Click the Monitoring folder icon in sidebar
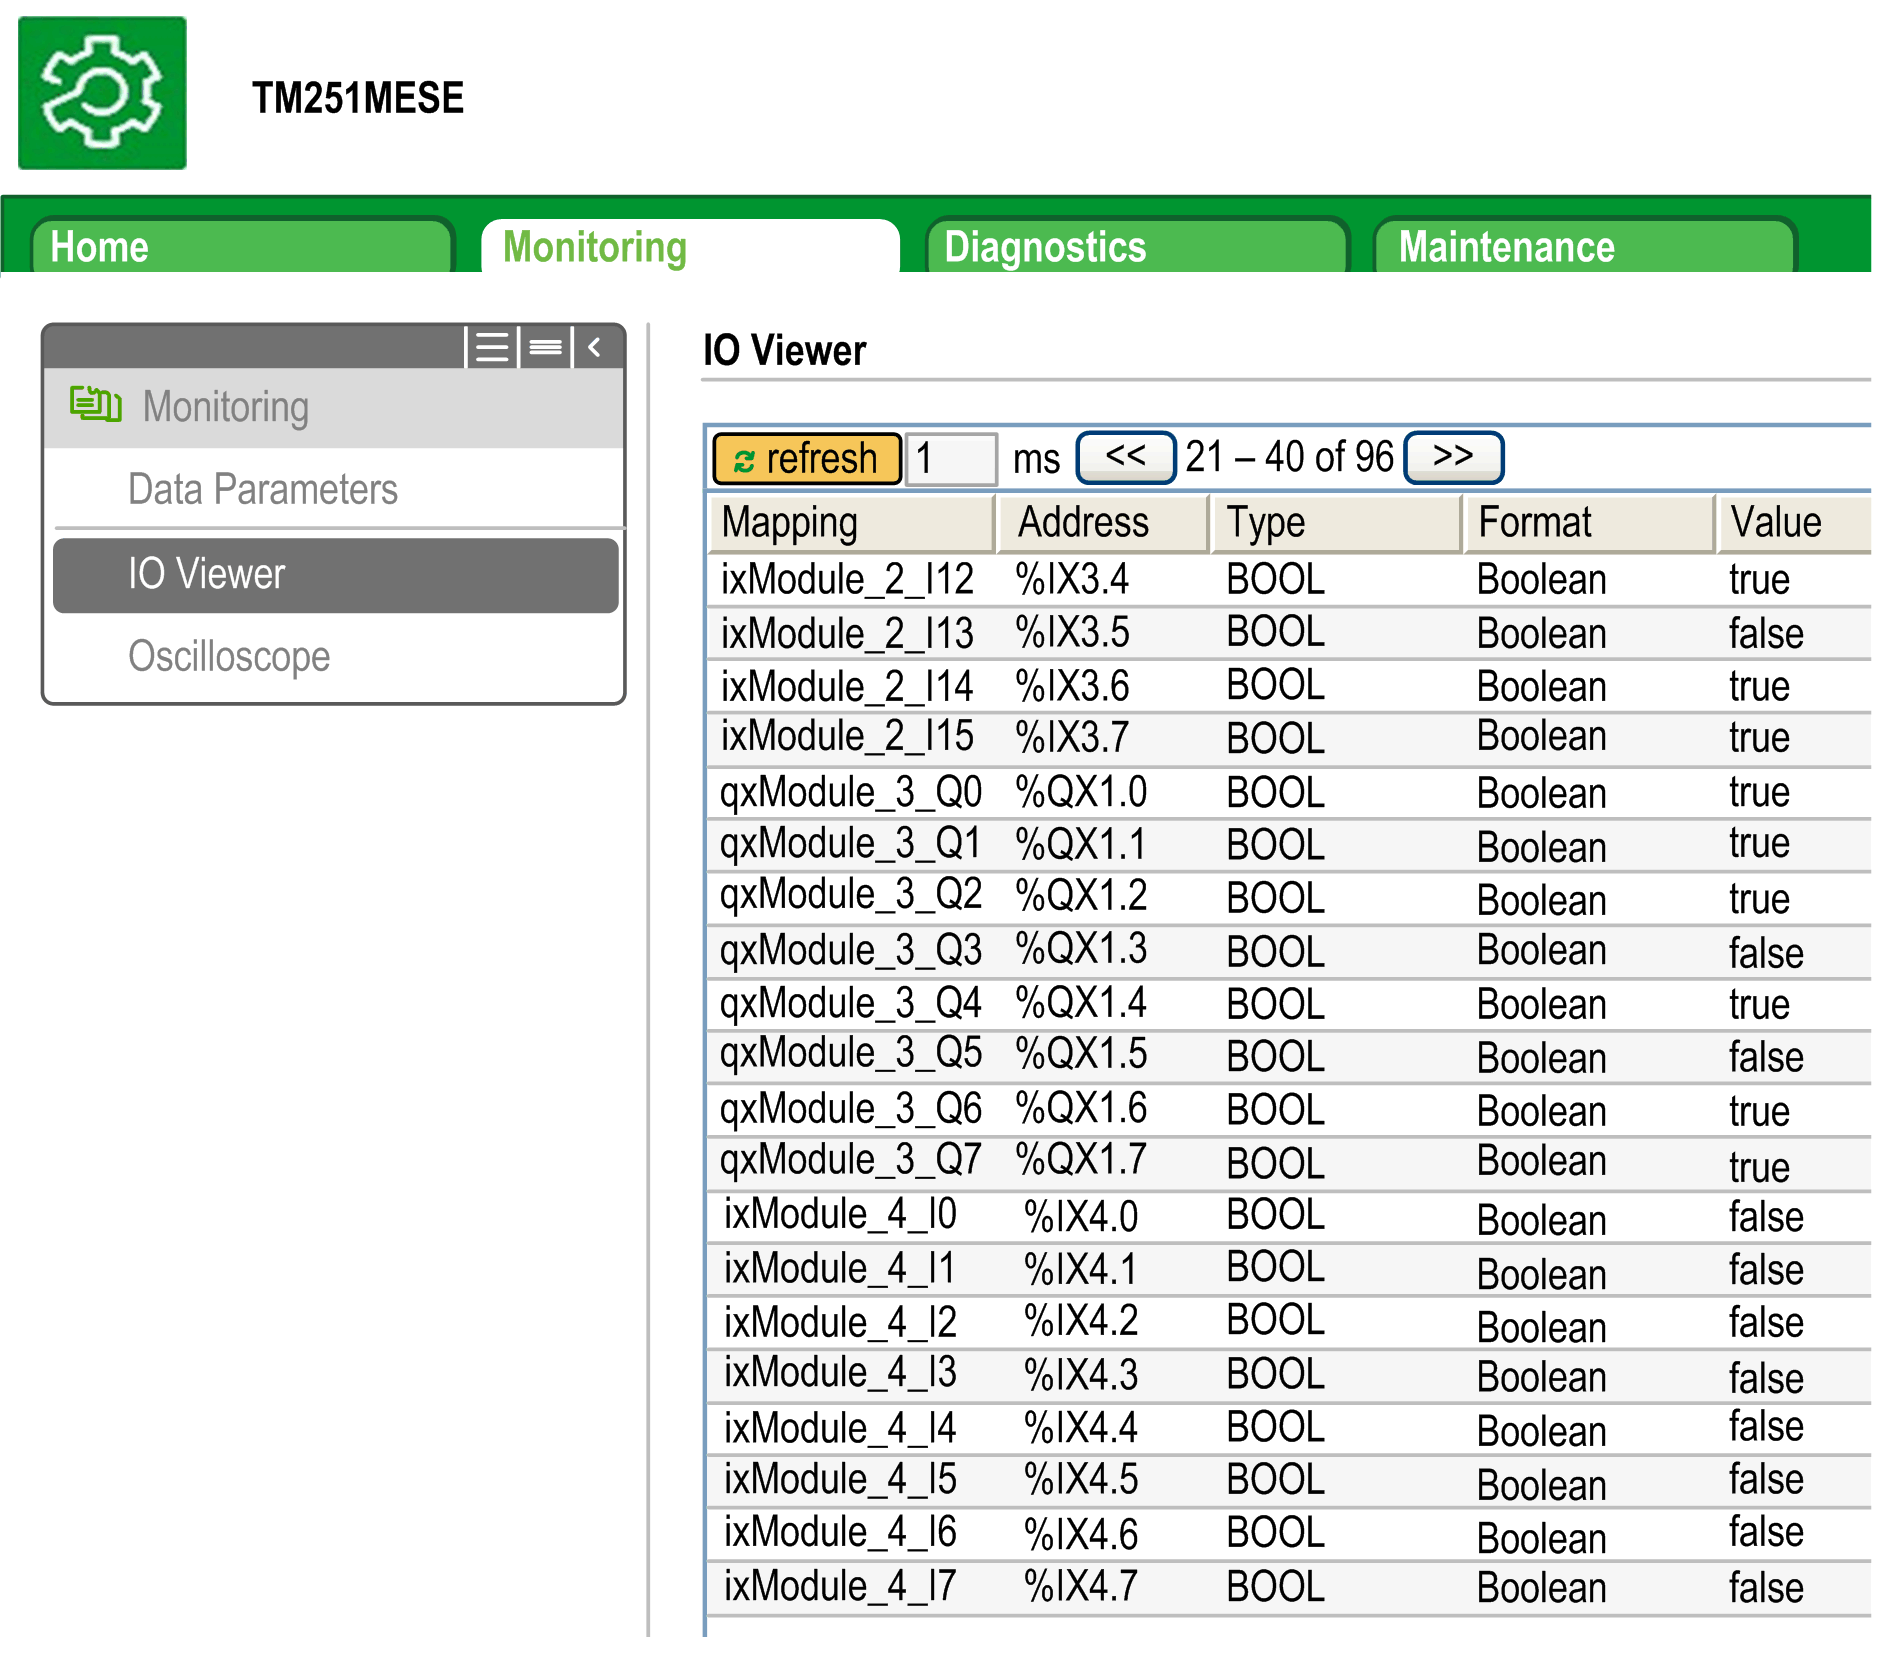The image size is (1898, 1664). coord(95,405)
